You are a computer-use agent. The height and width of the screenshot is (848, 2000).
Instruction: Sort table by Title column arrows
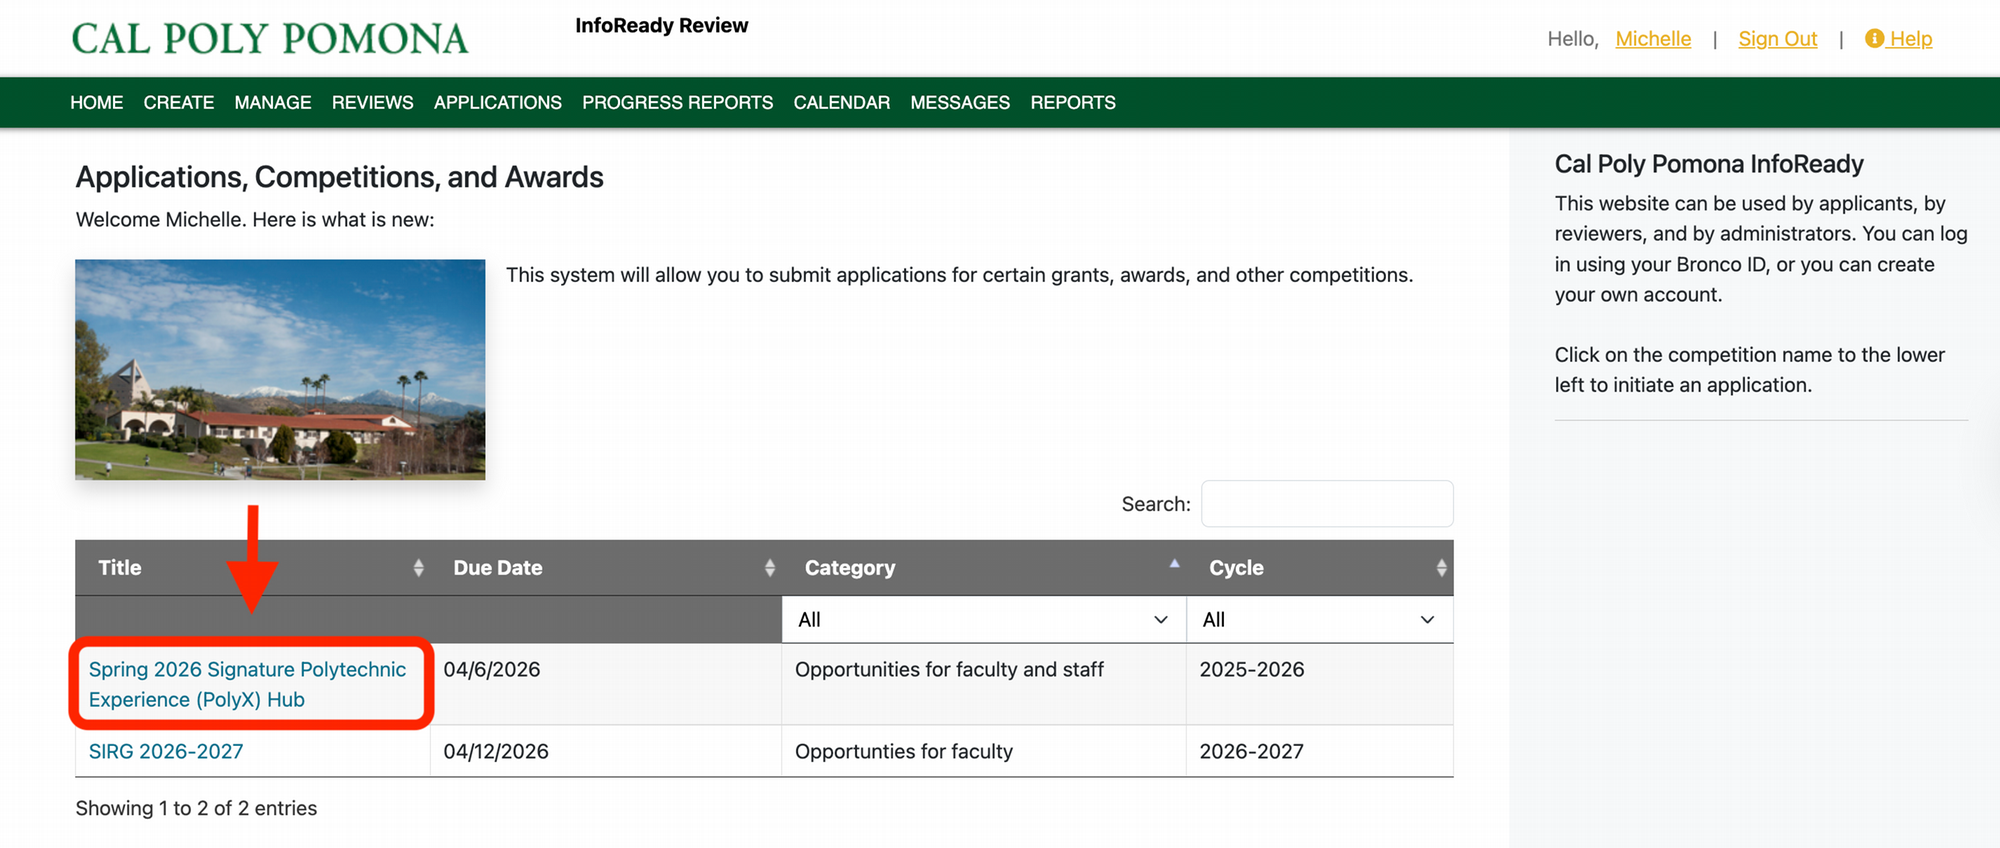[418, 568]
